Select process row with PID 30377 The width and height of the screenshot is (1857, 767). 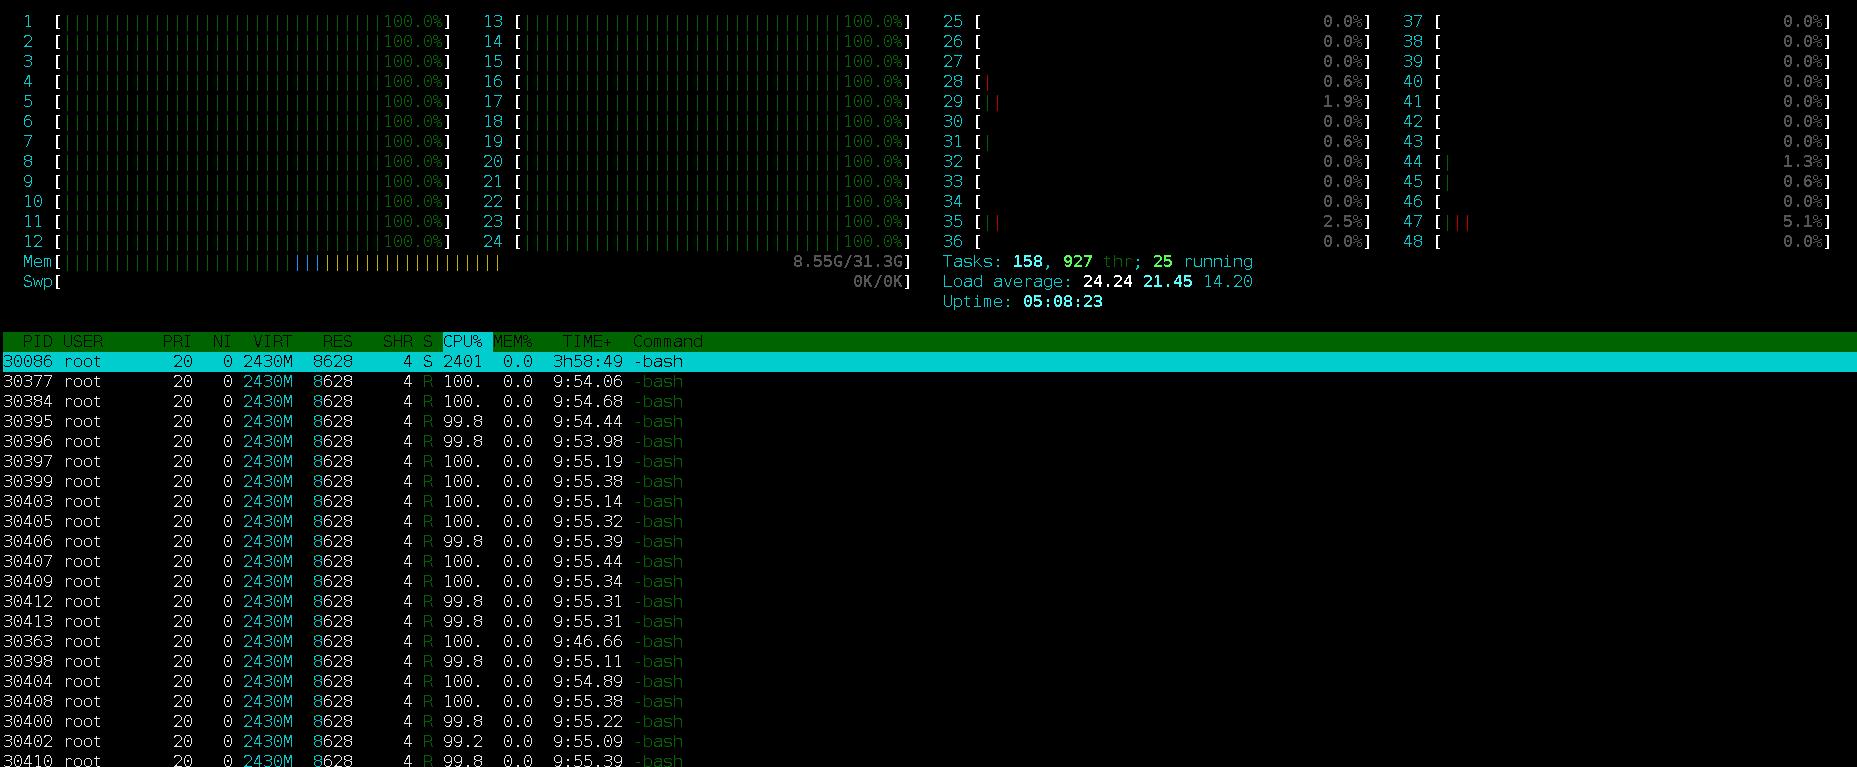(928, 381)
